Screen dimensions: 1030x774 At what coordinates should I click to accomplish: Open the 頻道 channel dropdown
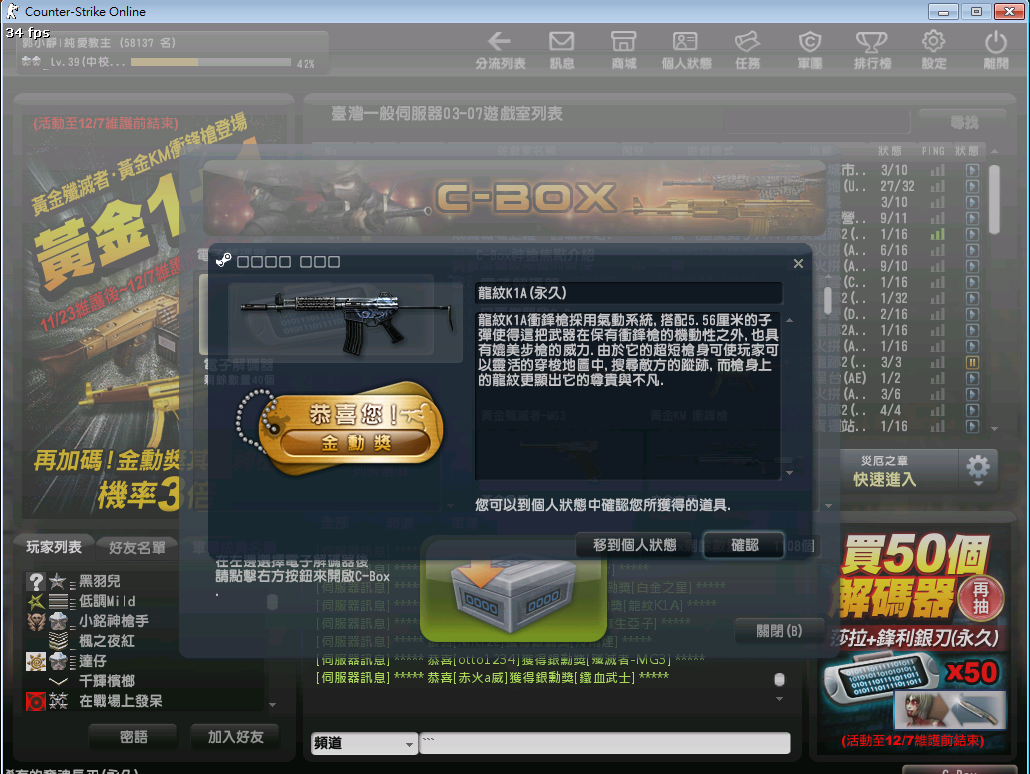tap(364, 743)
